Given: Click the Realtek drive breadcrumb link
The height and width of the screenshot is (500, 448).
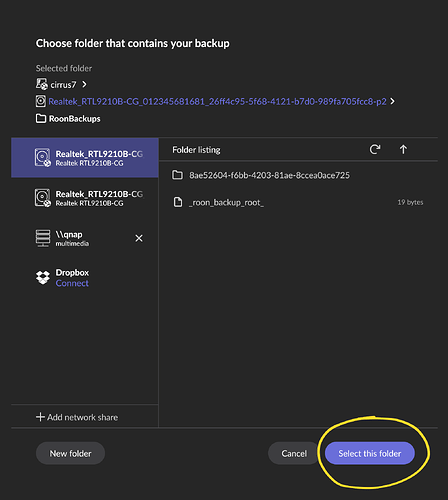Looking at the screenshot, I should (217, 101).
